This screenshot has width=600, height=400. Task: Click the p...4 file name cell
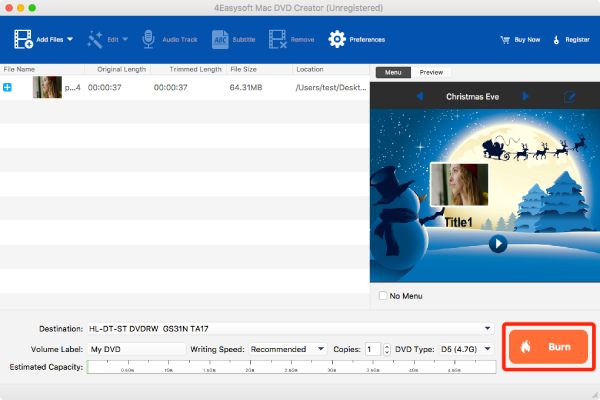72,87
